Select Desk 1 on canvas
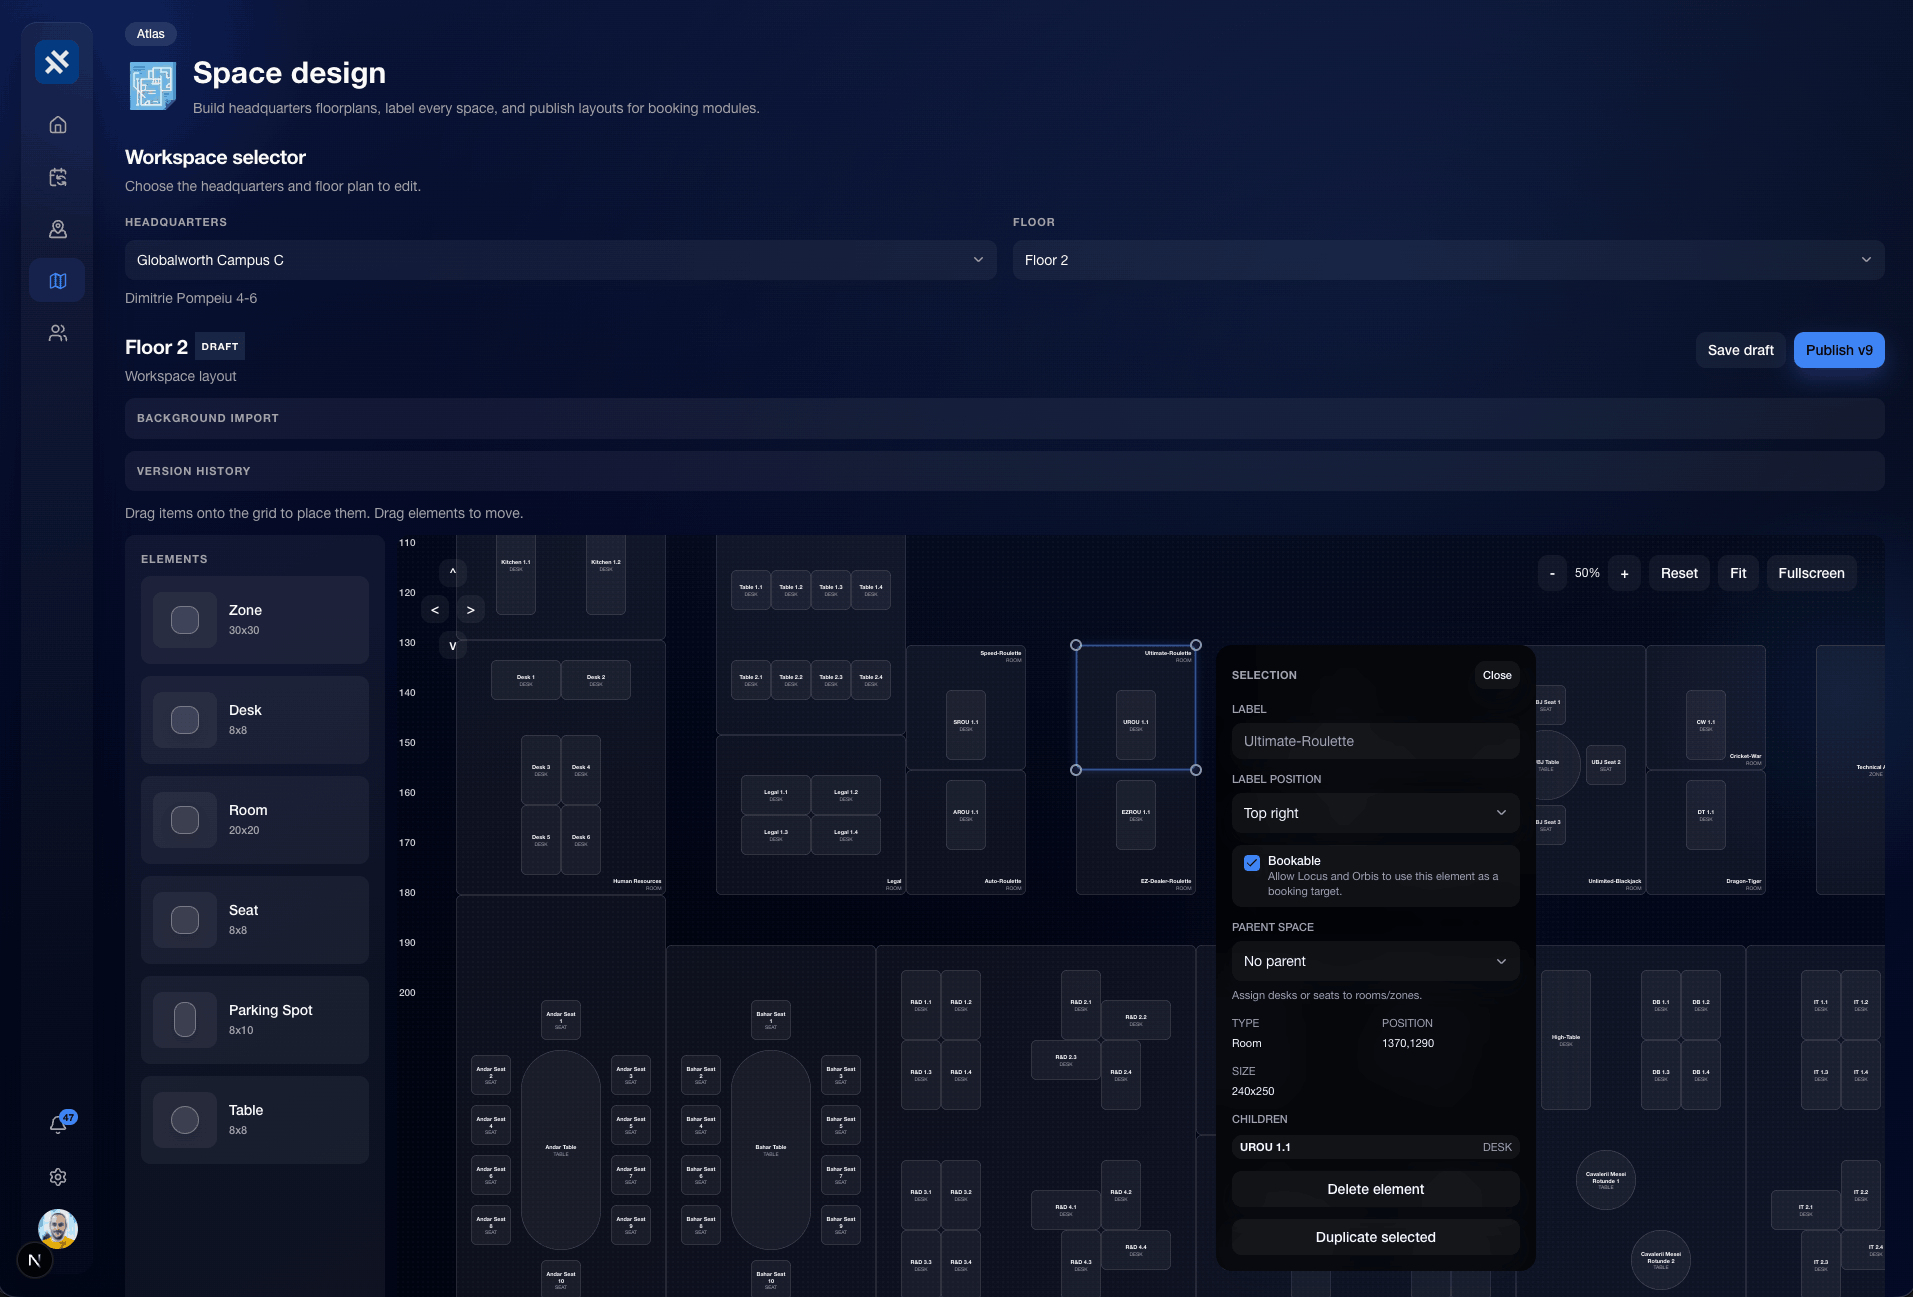The height and width of the screenshot is (1297, 1913). coord(526,680)
